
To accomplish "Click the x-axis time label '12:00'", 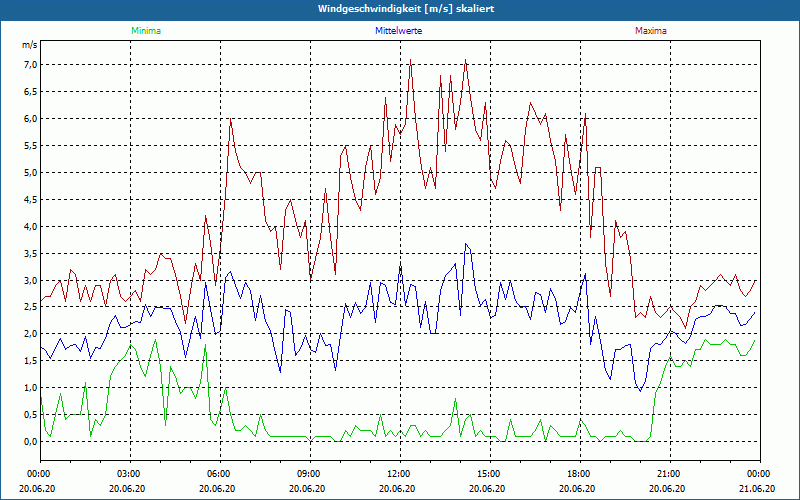I will coord(400,474).
